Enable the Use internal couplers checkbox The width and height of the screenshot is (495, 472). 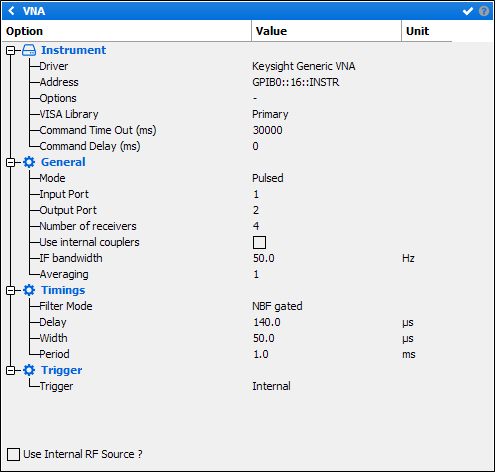point(259,242)
